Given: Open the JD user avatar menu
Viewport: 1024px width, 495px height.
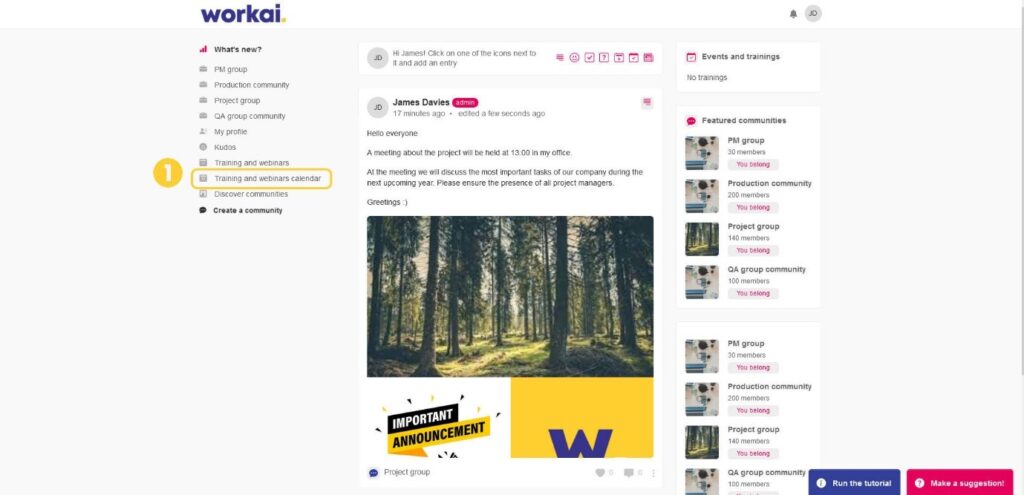Looking at the screenshot, I should [x=813, y=14].
